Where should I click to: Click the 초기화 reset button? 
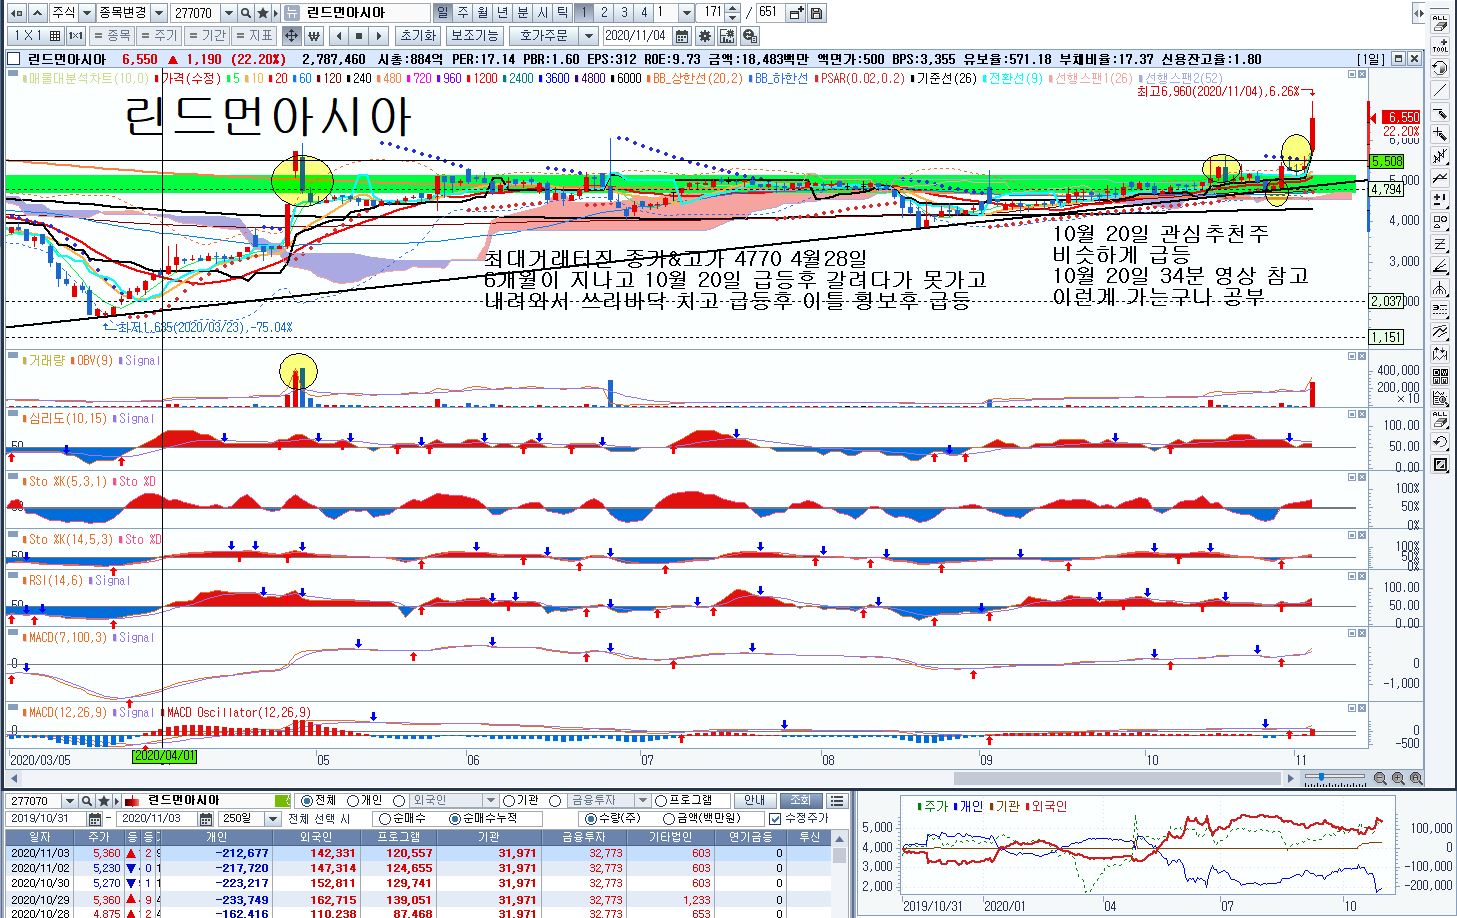pyautogui.click(x=417, y=36)
